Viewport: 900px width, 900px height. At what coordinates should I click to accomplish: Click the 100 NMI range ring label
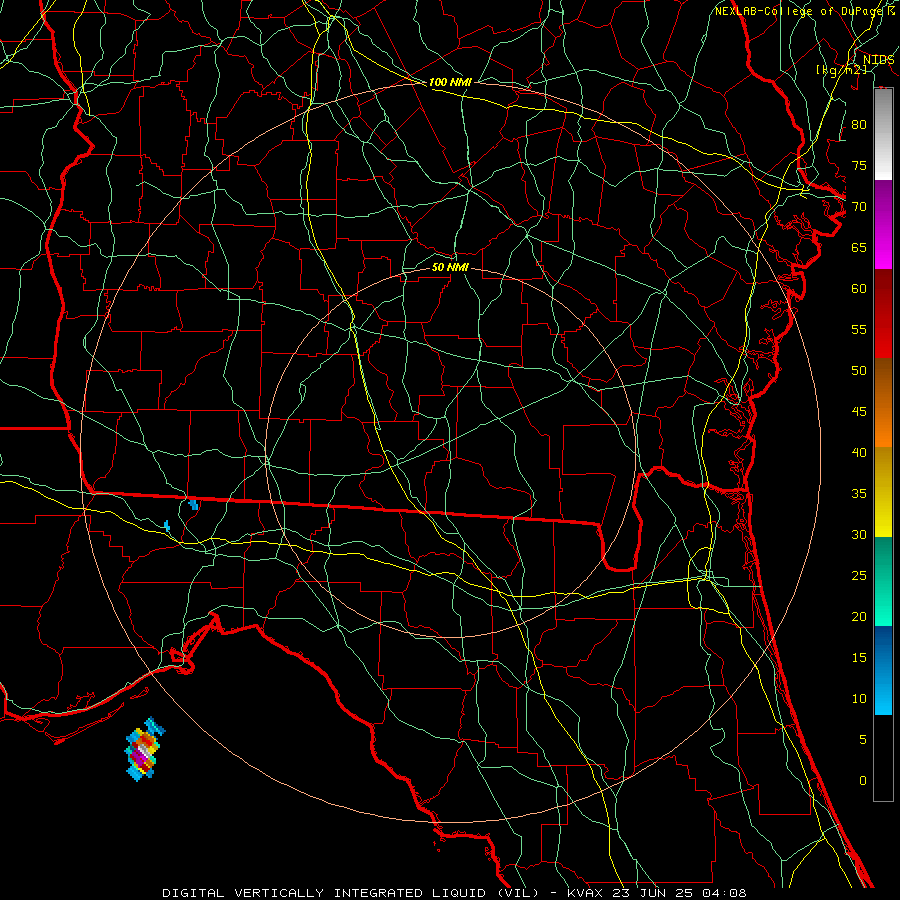(x=450, y=82)
